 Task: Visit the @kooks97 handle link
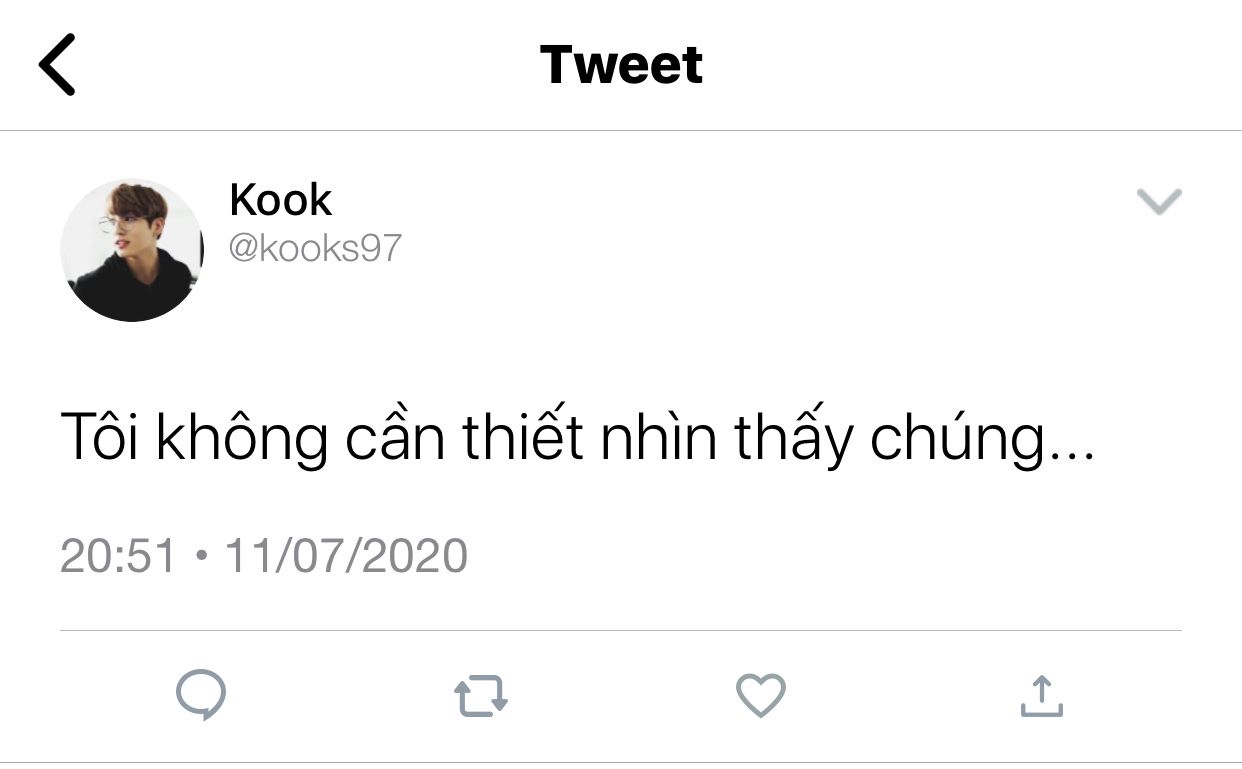click(x=315, y=247)
